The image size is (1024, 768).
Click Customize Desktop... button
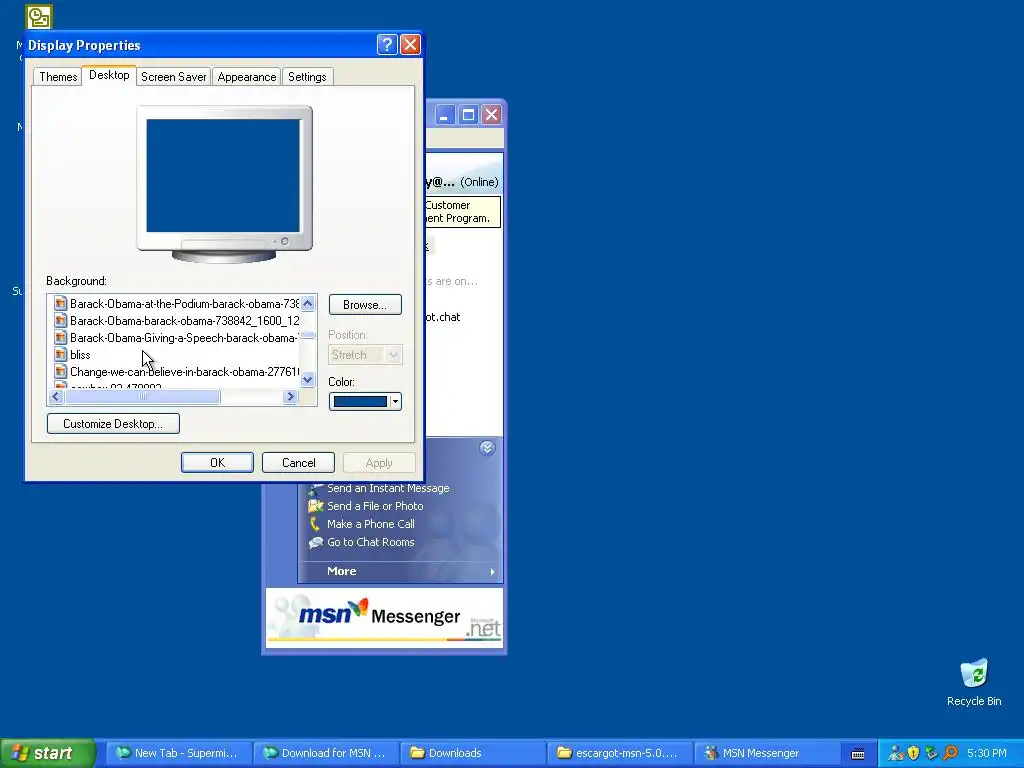(113, 424)
